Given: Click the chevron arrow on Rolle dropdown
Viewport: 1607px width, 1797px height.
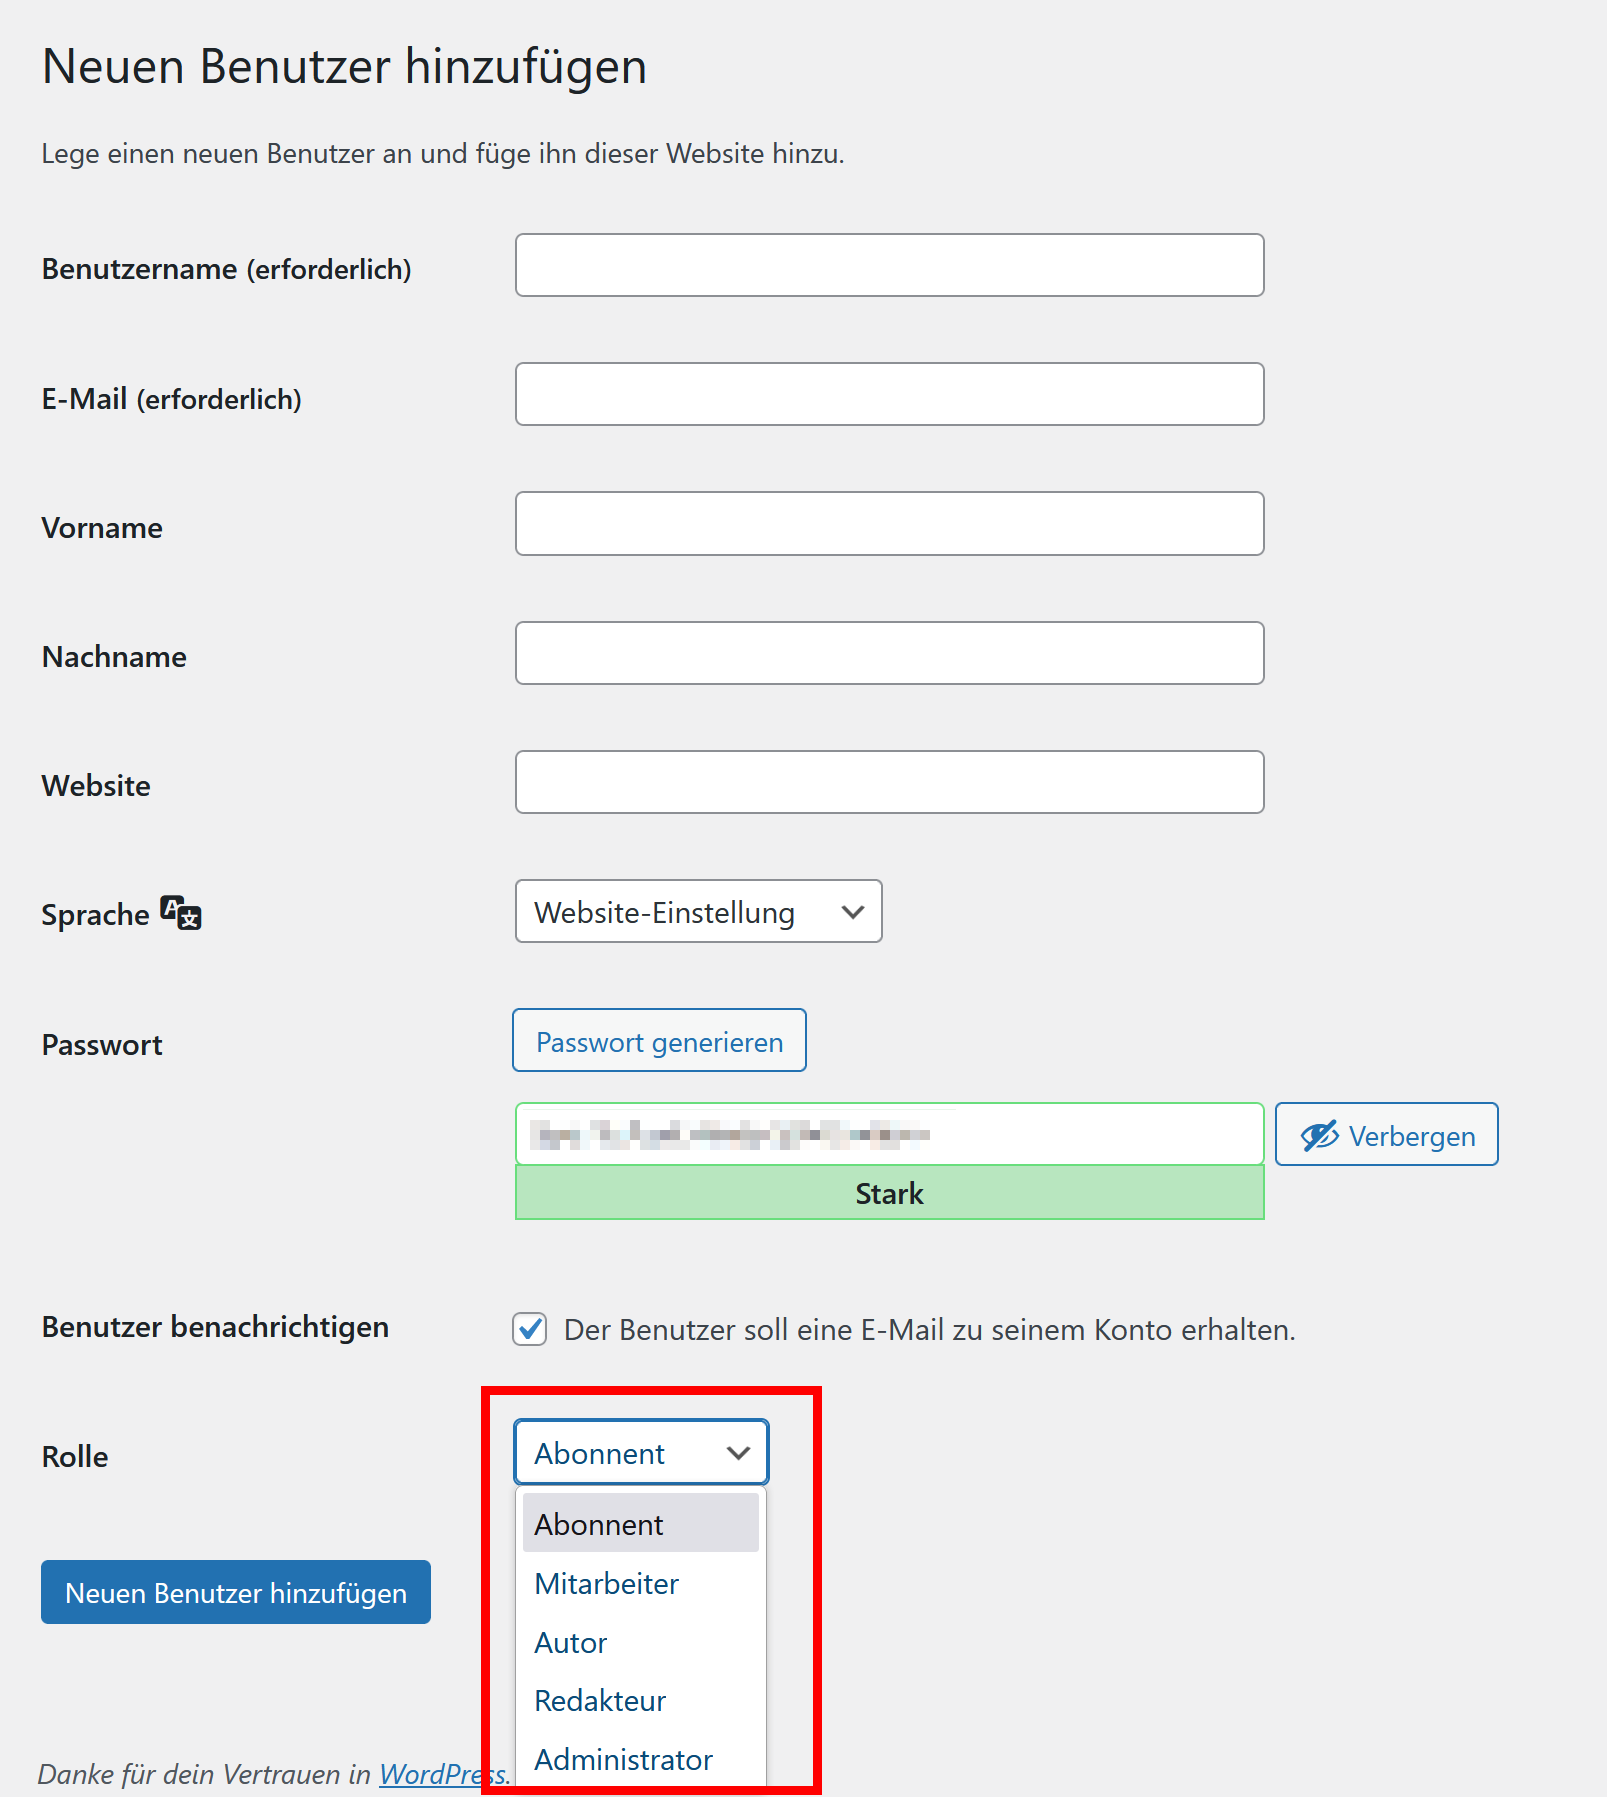Looking at the screenshot, I should (x=739, y=1453).
